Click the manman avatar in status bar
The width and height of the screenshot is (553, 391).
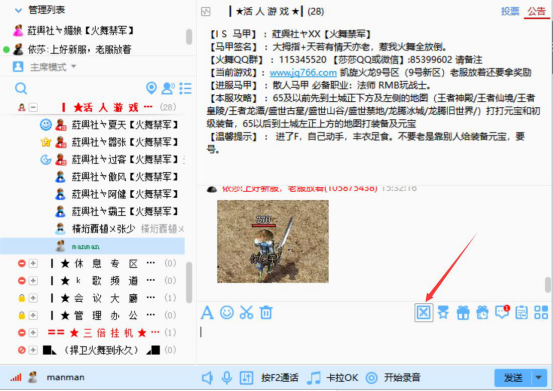click(x=33, y=377)
